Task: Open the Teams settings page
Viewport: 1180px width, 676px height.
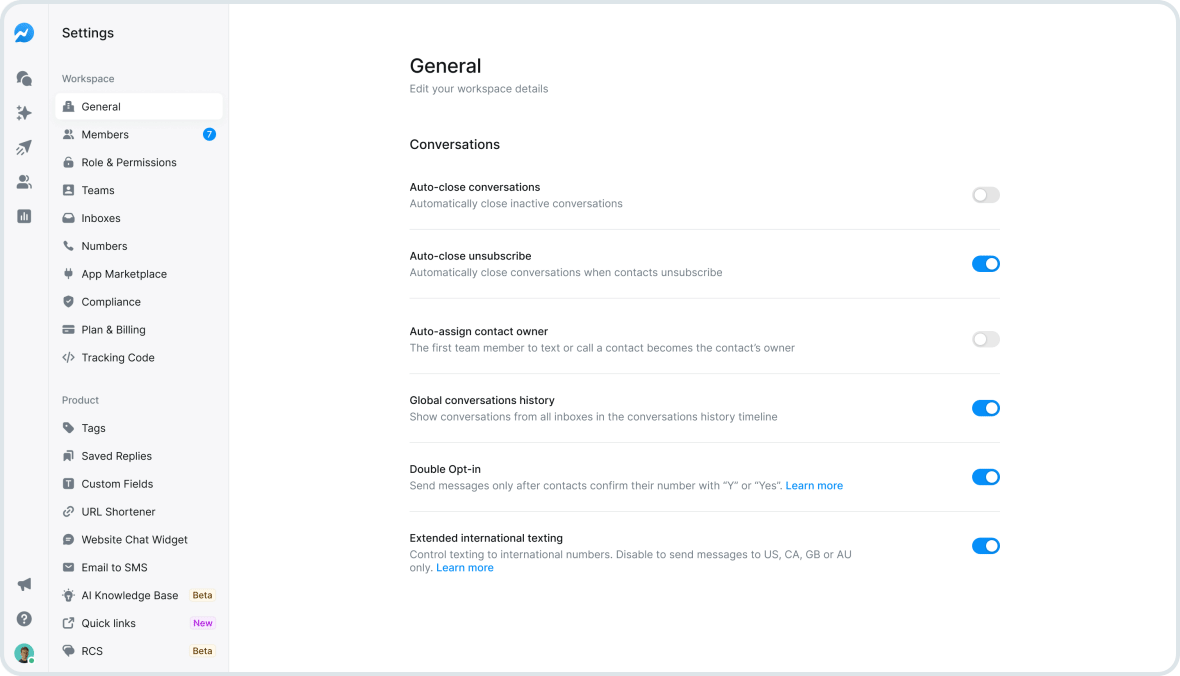Action: (x=99, y=190)
